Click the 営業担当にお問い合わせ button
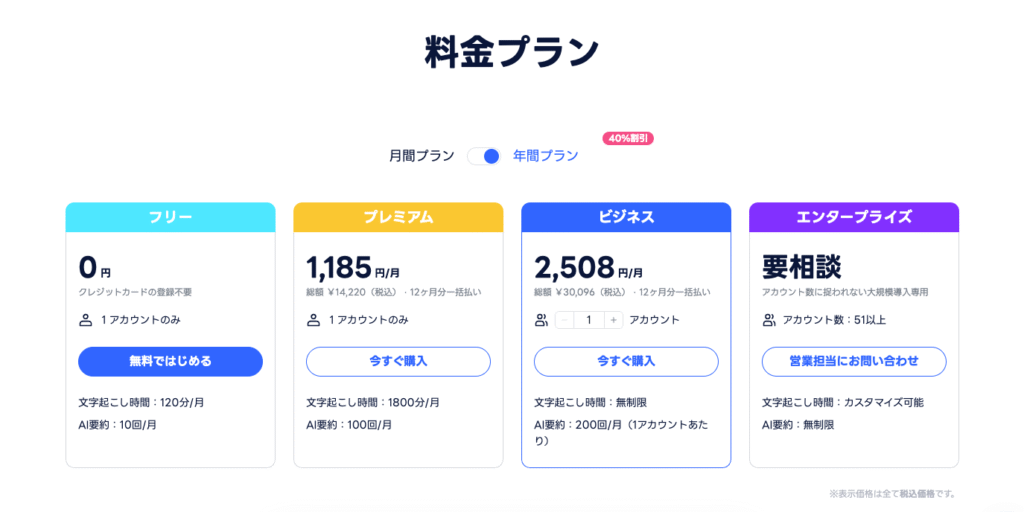 click(x=854, y=361)
